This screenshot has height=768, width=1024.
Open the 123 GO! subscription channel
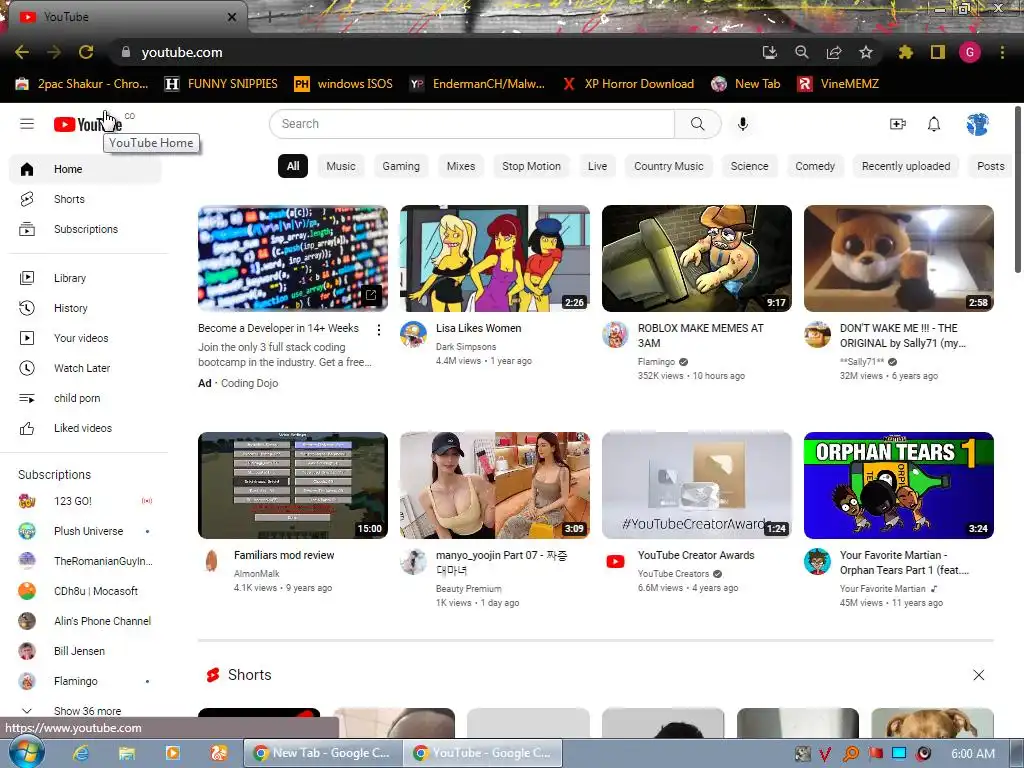click(x=85, y=501)
